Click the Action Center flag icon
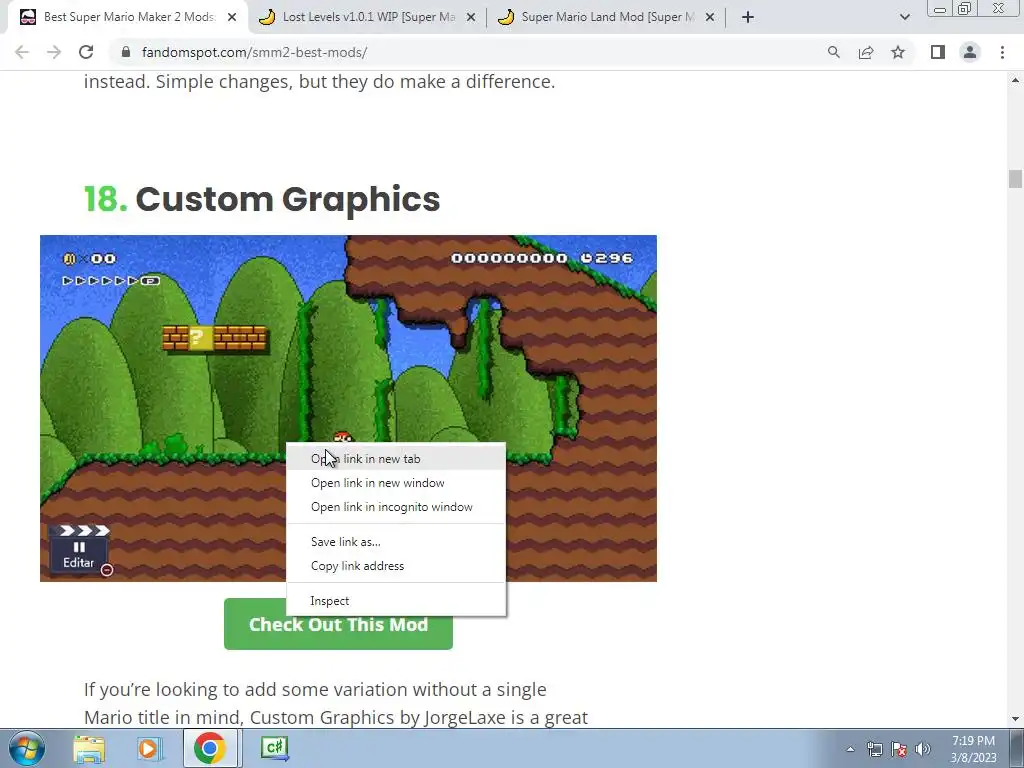 [899, 749]
